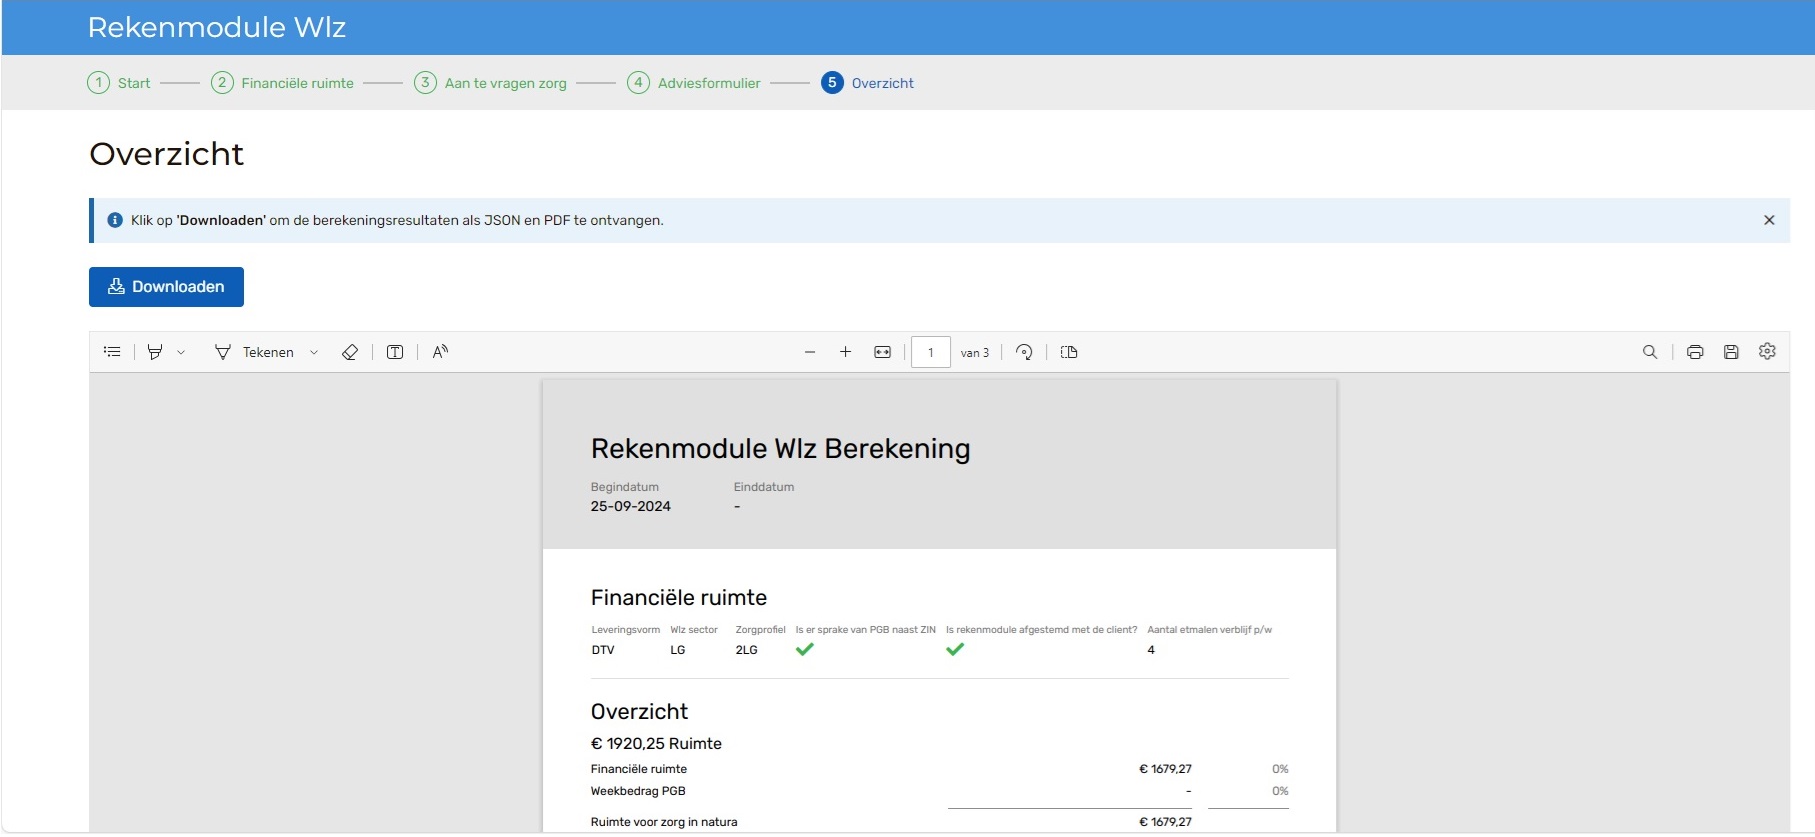Zoom in with the plus icon
Image resolution: width=1815 pixels, height=837 pixels.
pos(846,352)
